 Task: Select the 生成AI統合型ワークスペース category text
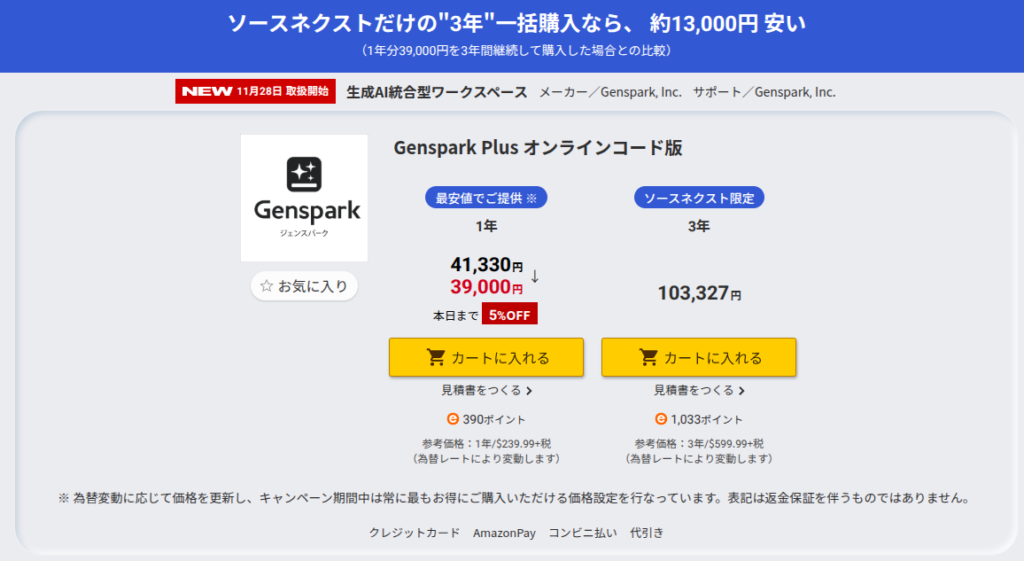point(436,92)
